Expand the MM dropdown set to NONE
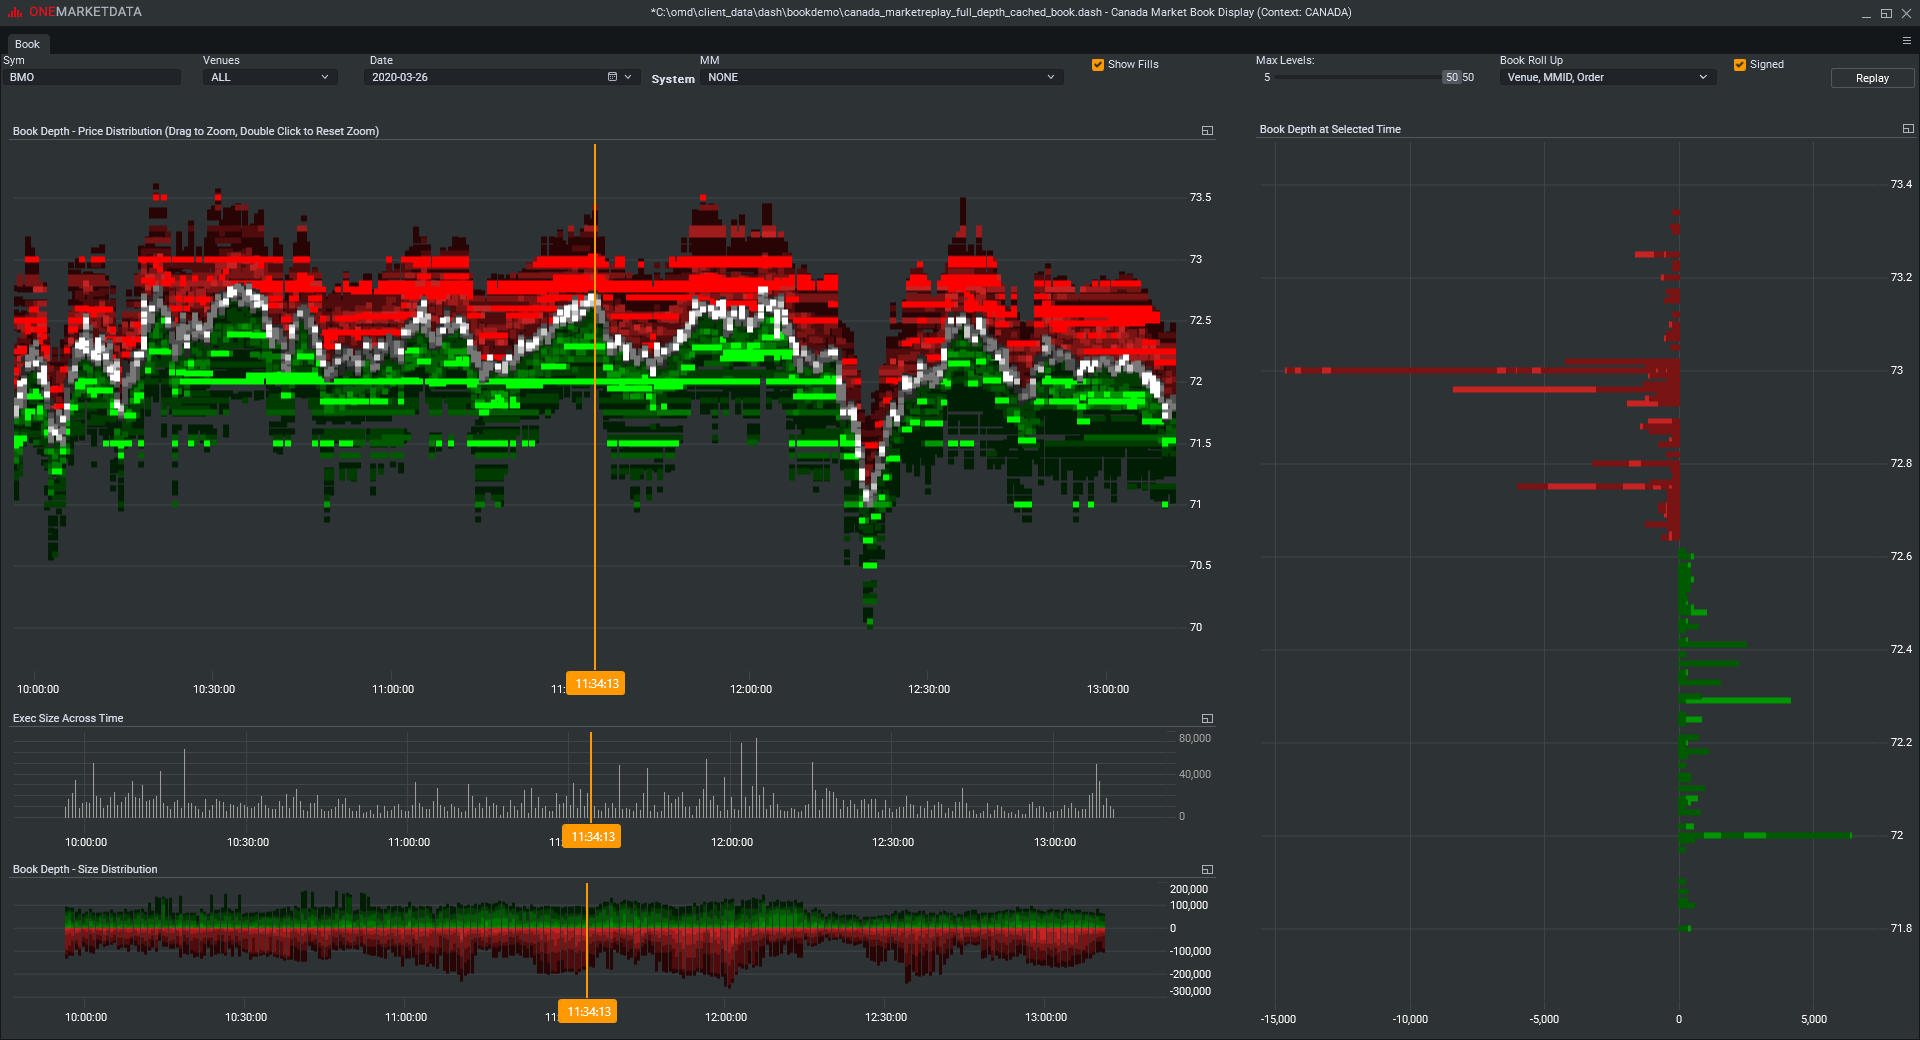 (1050, 77)
